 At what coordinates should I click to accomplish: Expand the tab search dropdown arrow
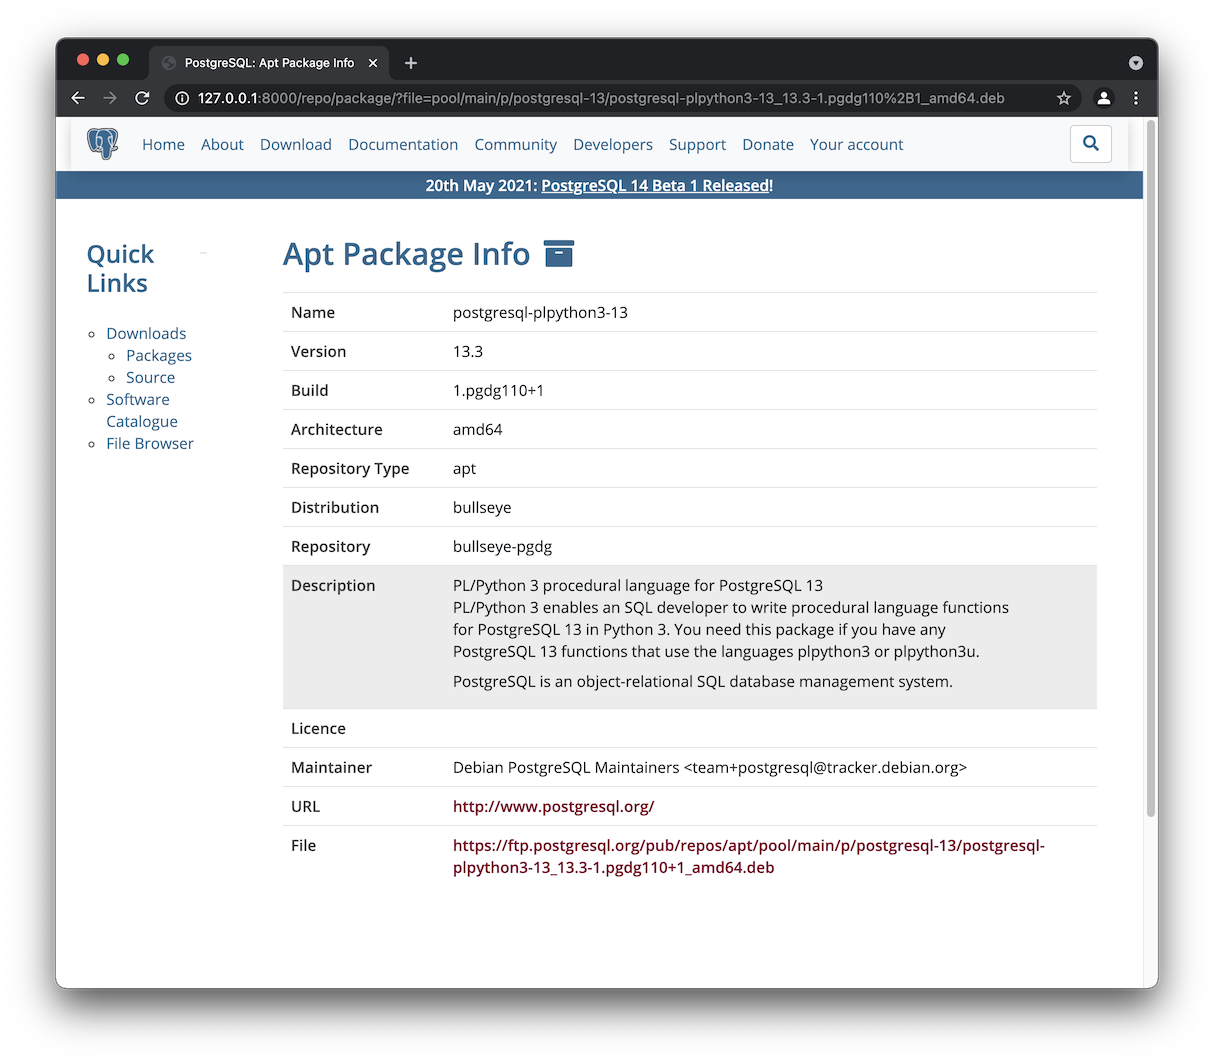[x=1135, y=63]
